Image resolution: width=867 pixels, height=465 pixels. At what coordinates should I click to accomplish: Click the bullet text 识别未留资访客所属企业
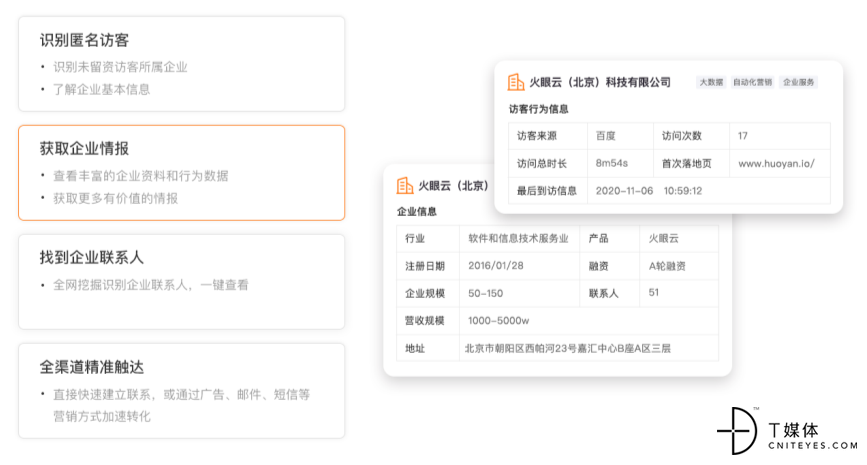click(120, 67)
